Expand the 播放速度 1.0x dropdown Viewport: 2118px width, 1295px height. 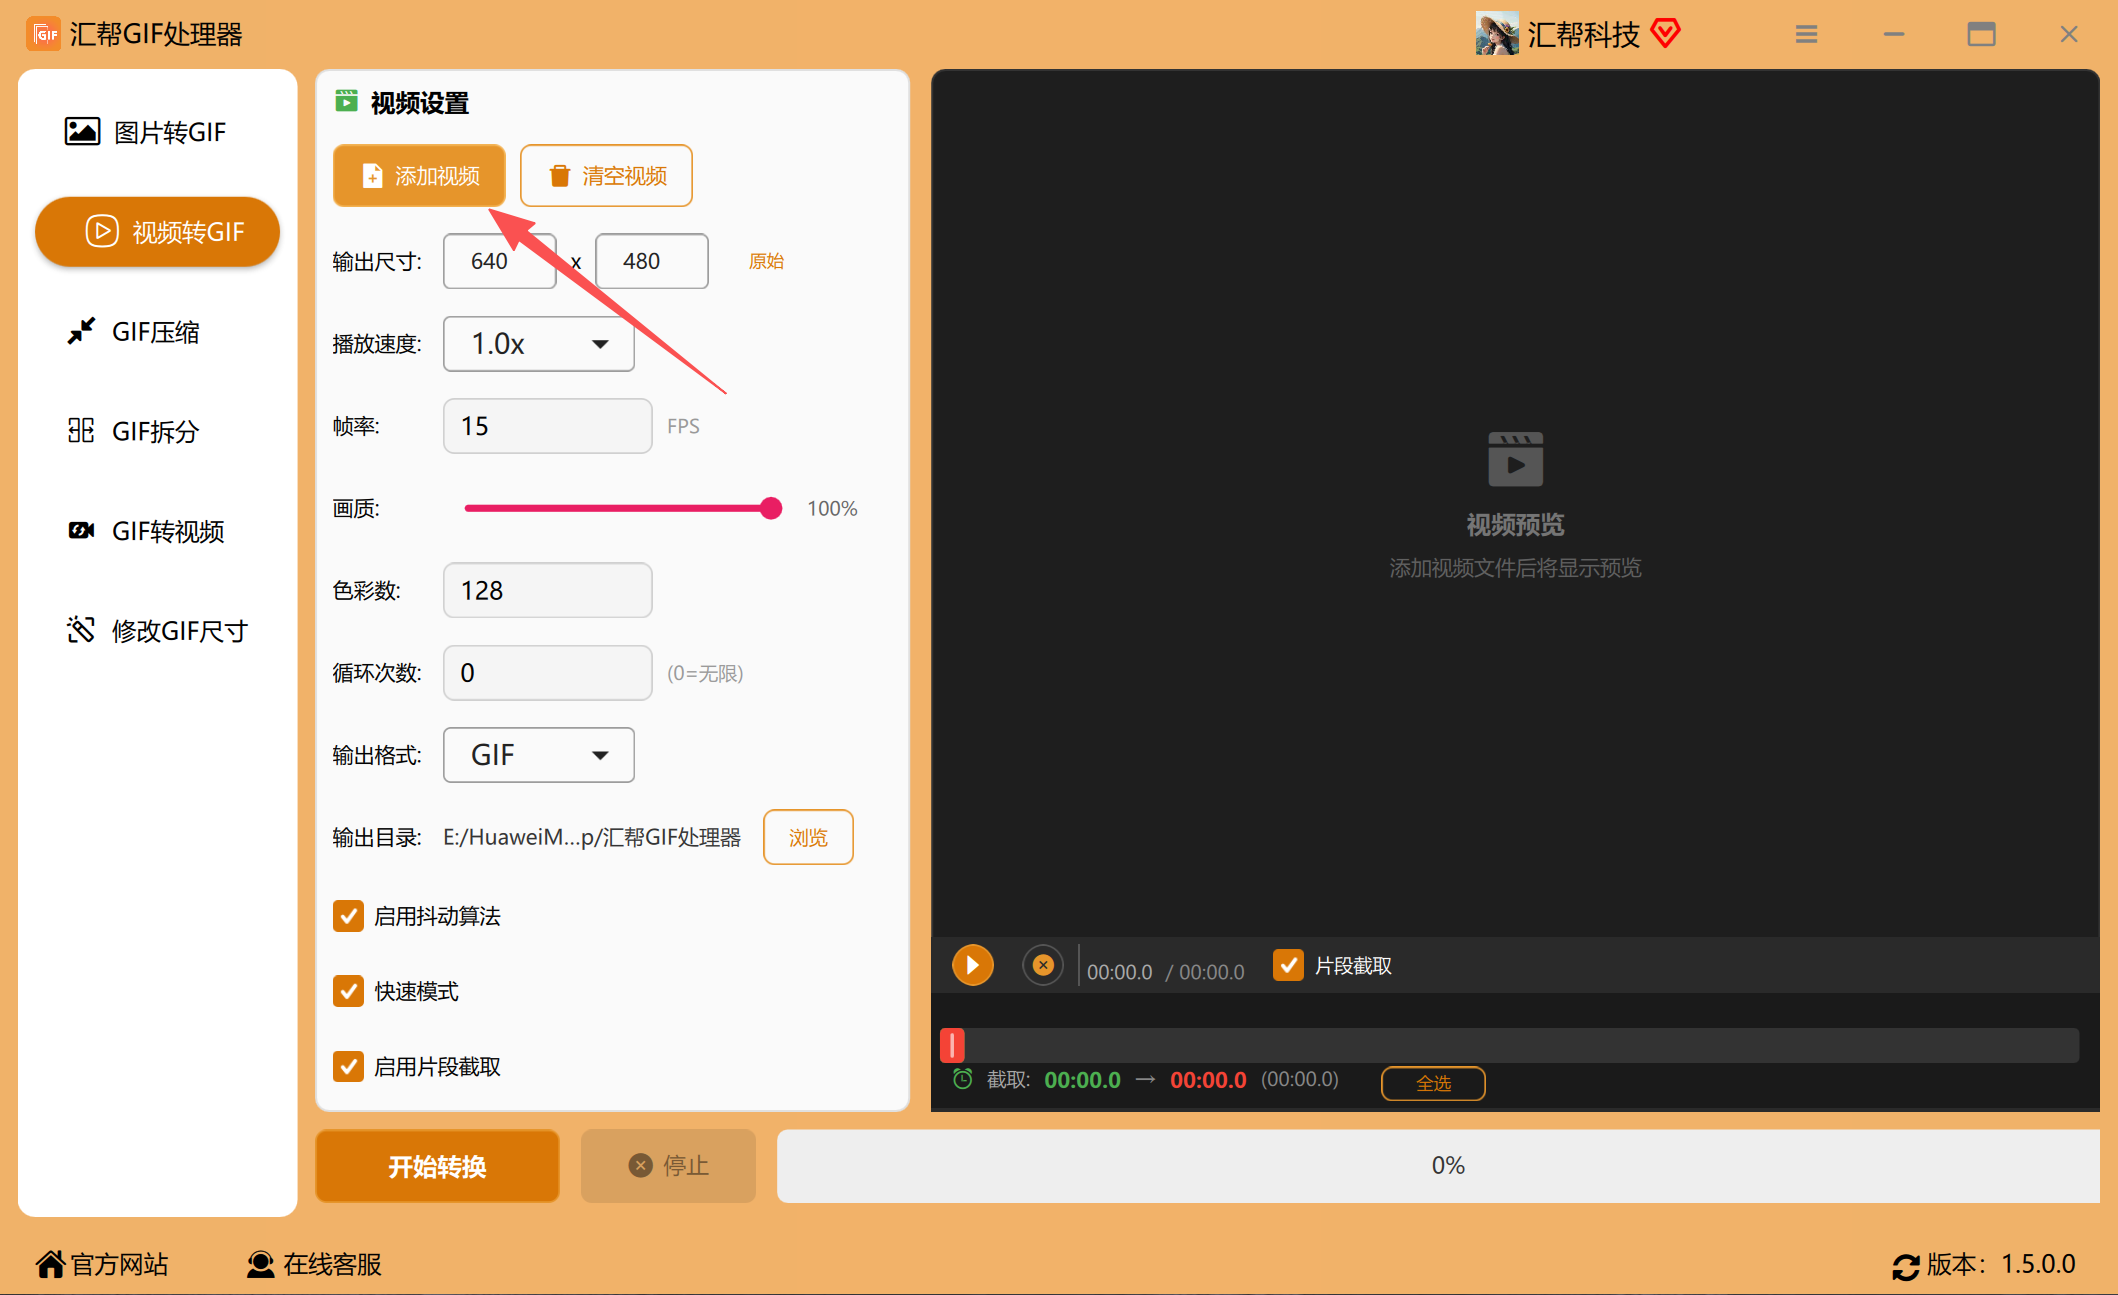tap(539, 344)
